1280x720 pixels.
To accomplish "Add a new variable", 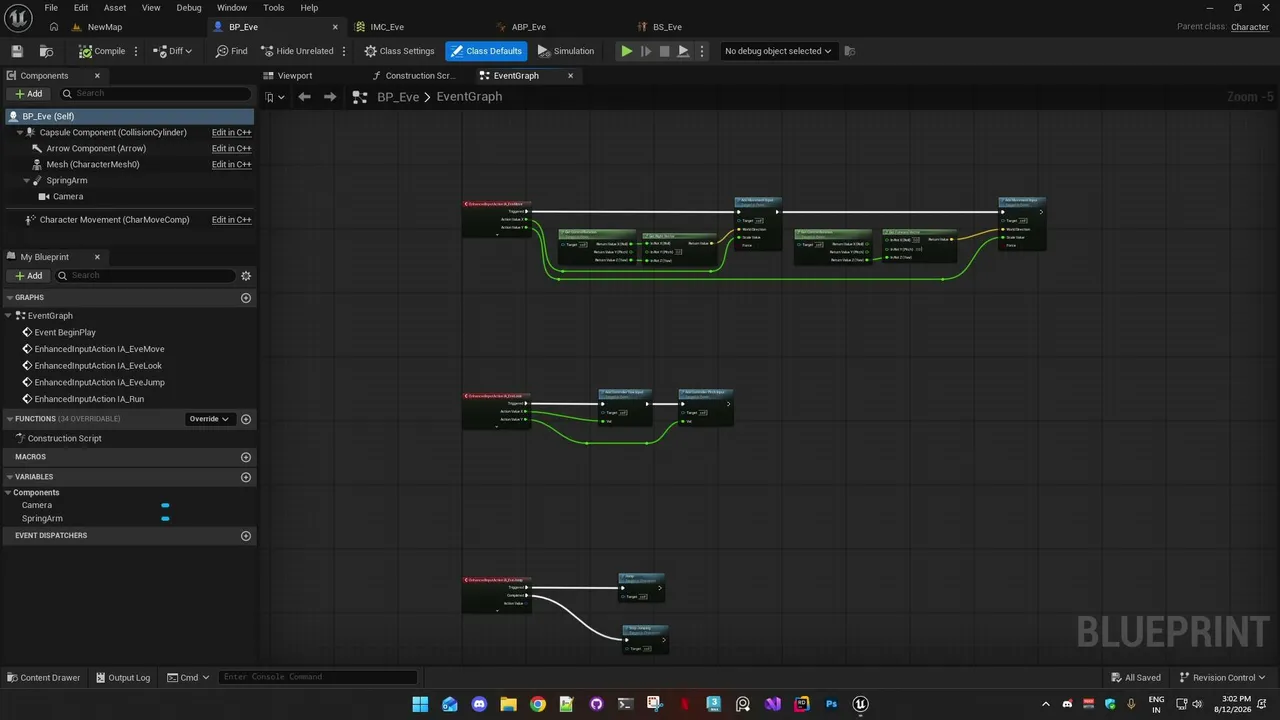I will point(246,477).
